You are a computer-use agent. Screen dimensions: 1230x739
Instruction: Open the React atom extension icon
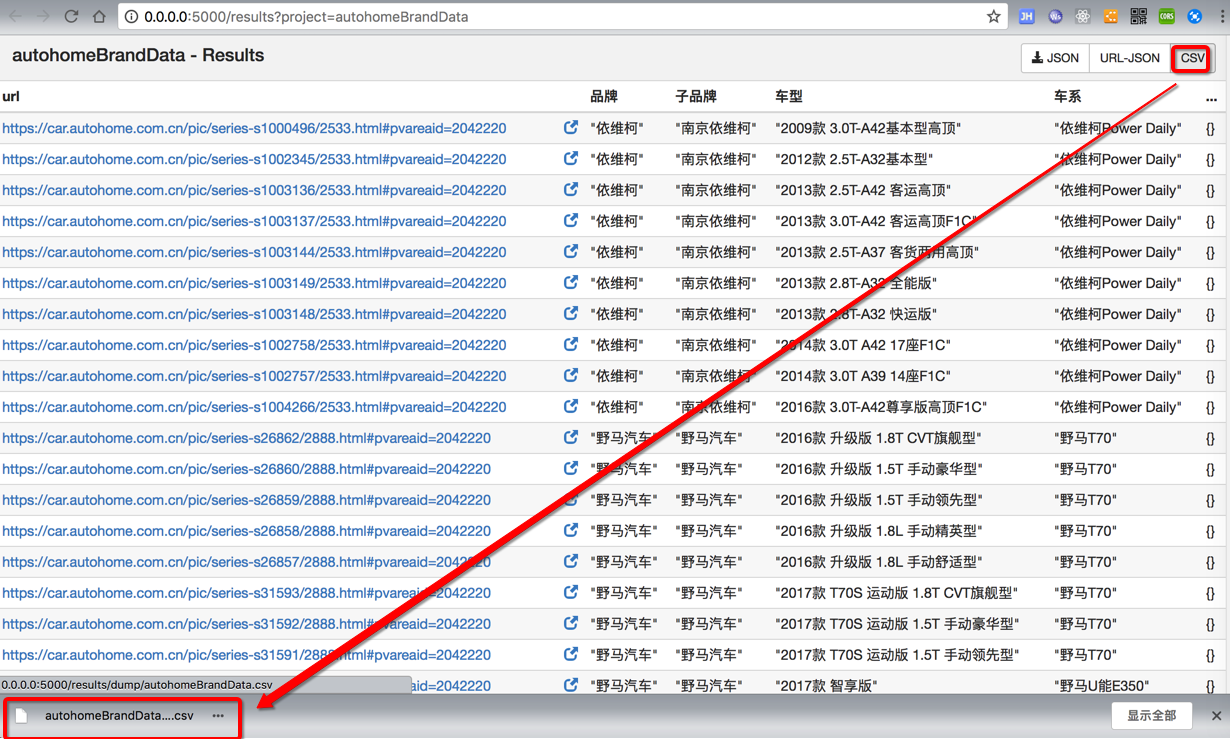click(x=1083, y=16)
